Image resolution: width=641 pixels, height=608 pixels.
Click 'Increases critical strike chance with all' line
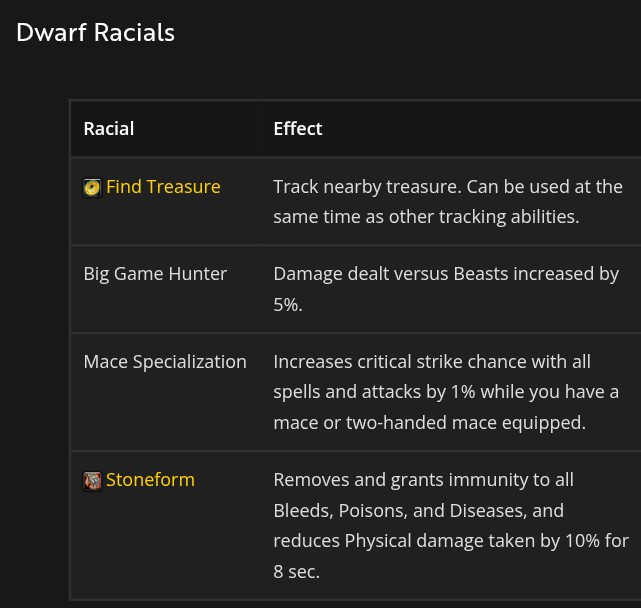[x=432, y=362]
